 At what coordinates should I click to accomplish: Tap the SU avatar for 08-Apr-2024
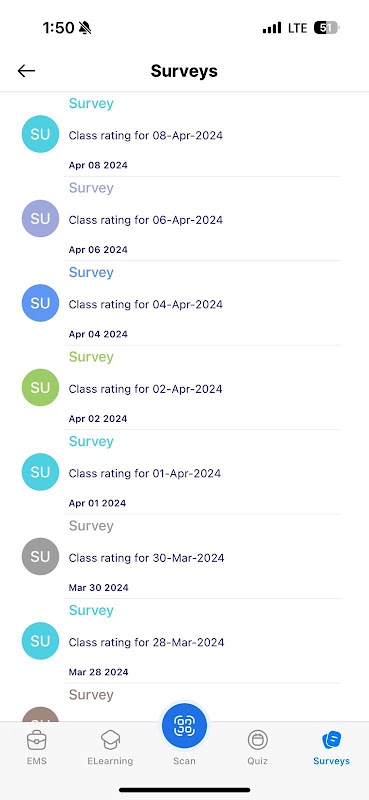tap(40, 134)
